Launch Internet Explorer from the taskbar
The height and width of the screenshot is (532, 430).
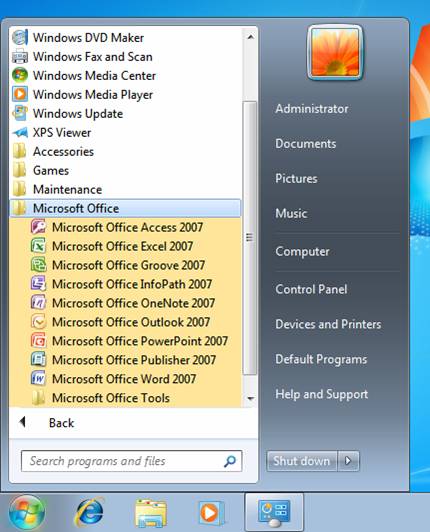pos(89,512)
